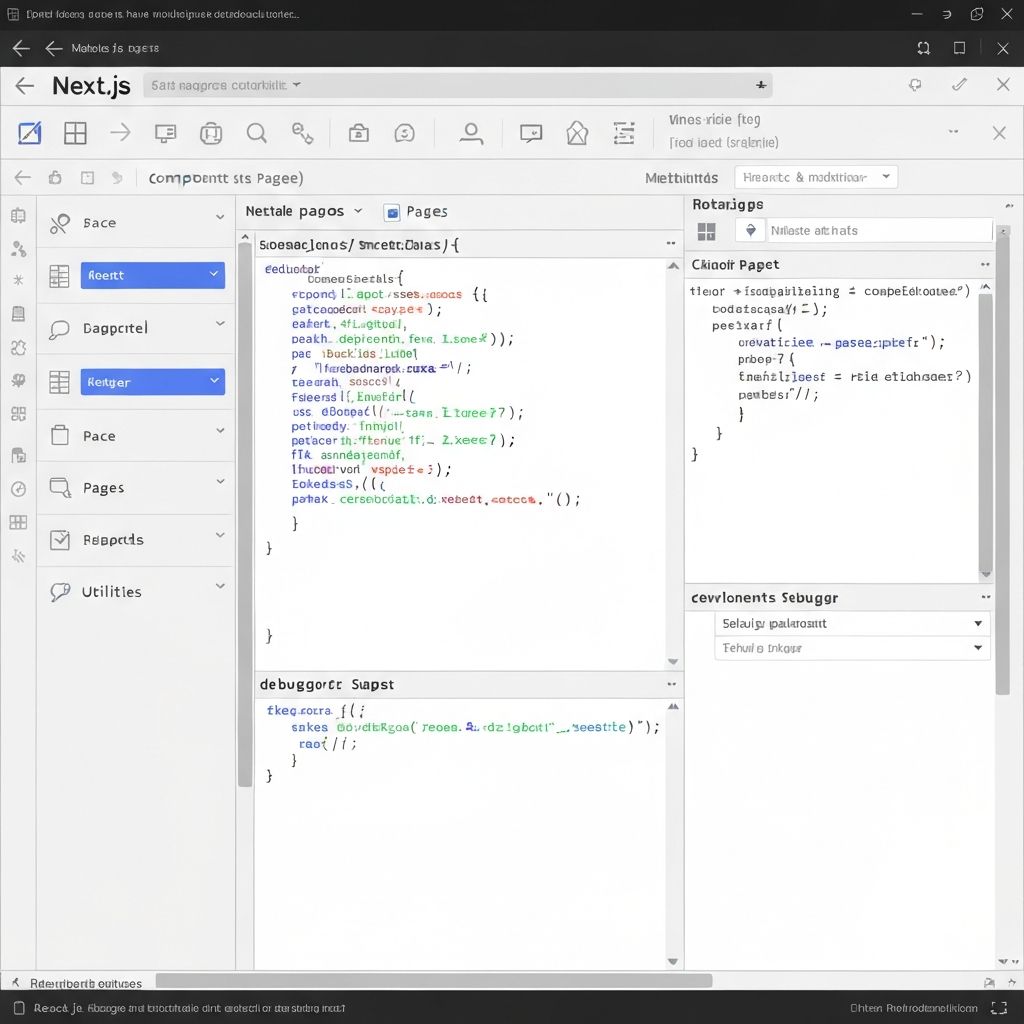The image size is (1024, 1024).
Task: Click the monitor display icon in toolbar
Action: tap(165, 134)
